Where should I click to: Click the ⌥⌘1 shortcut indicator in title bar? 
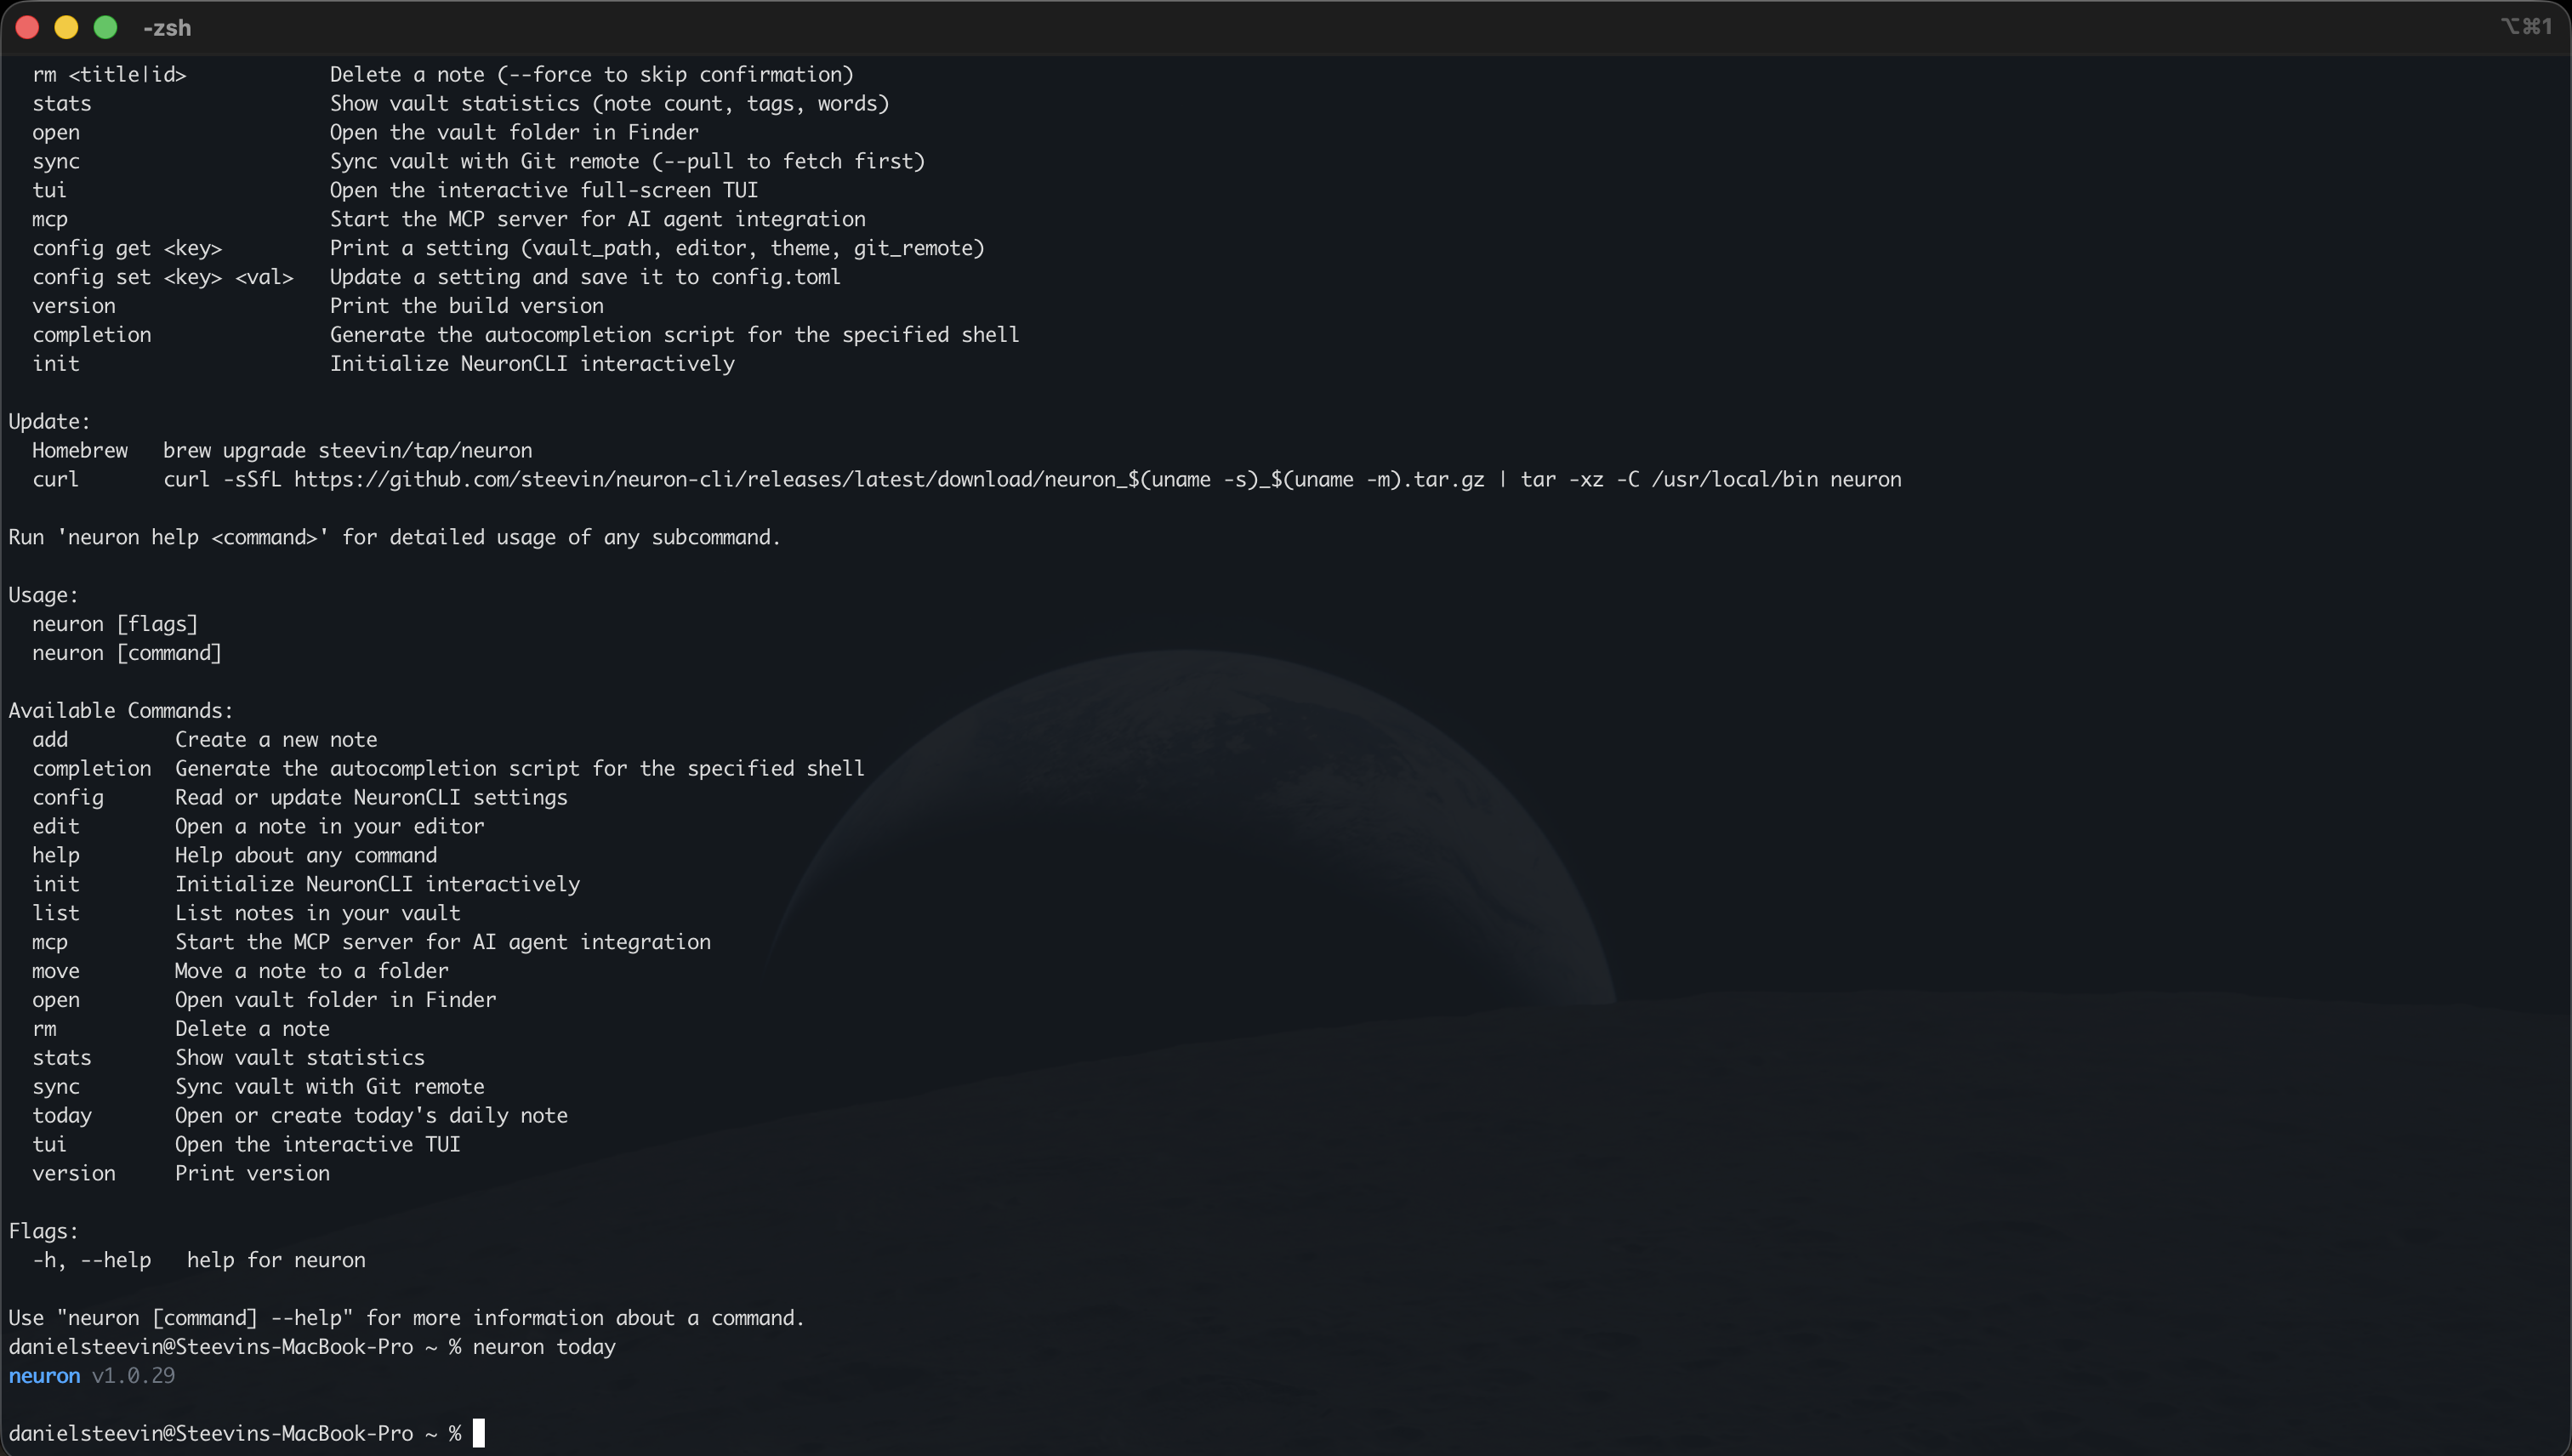(x=2526, y=26)
